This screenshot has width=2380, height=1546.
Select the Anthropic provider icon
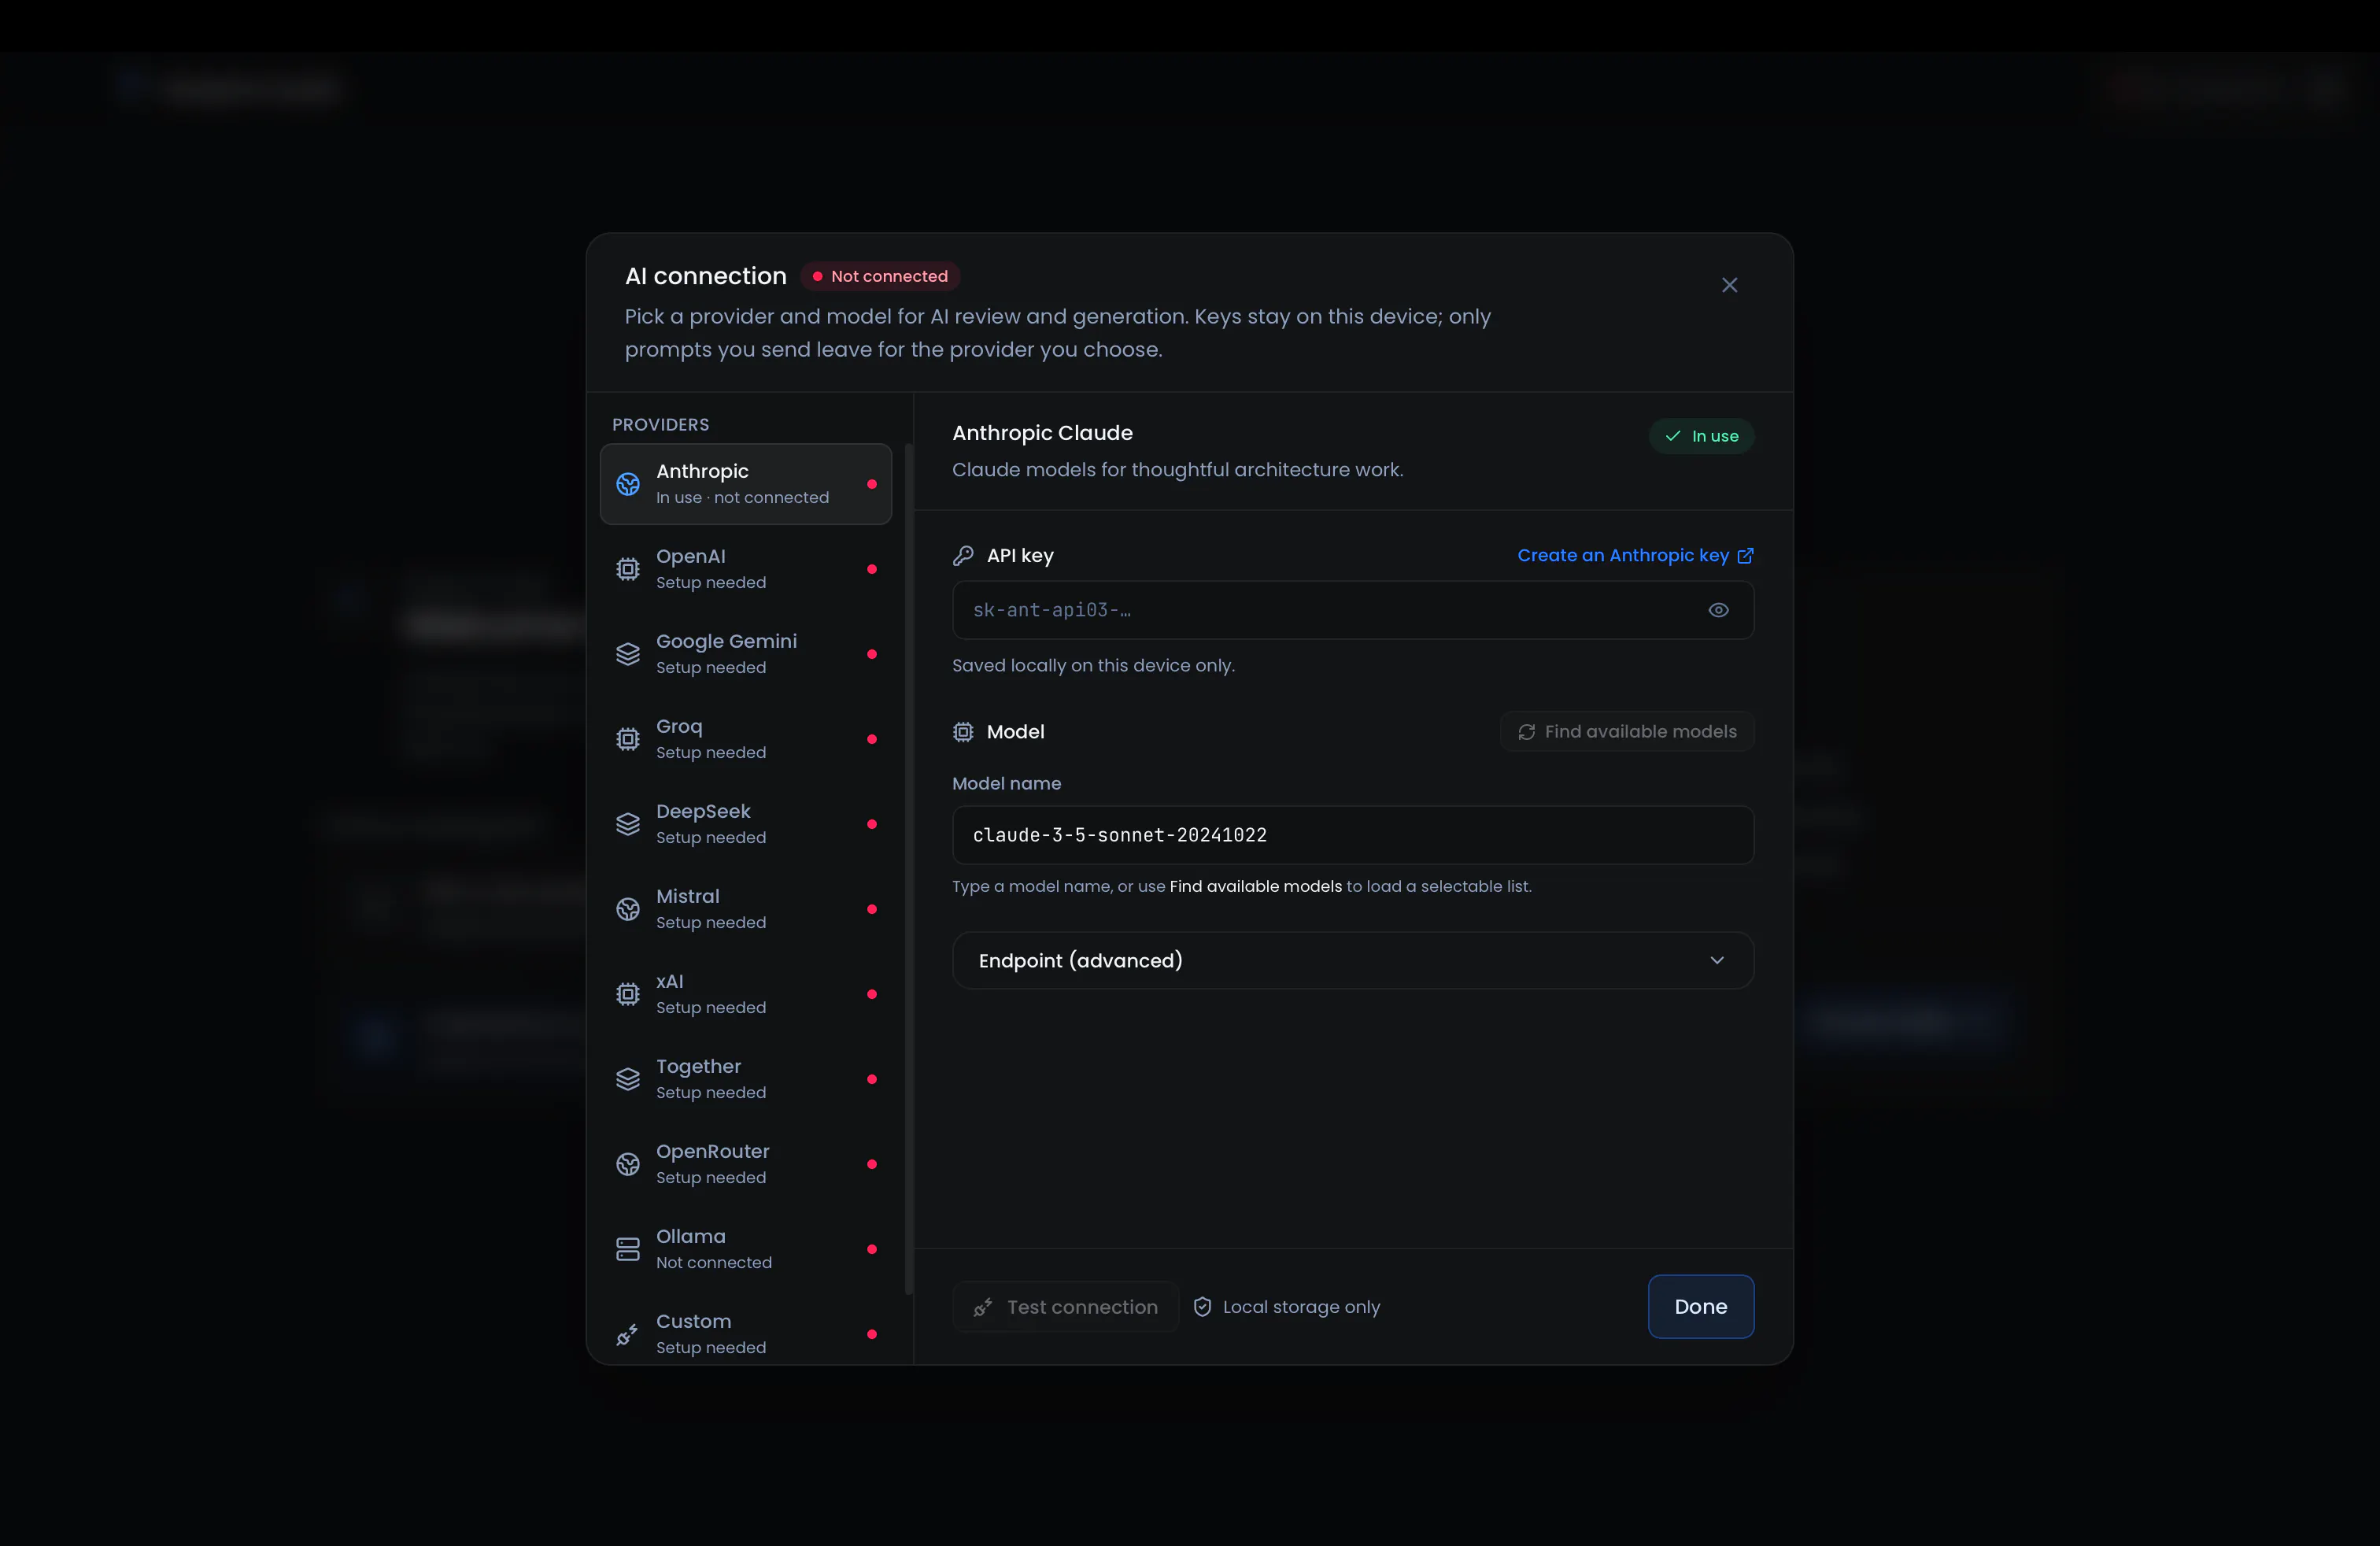pos(628,484)
